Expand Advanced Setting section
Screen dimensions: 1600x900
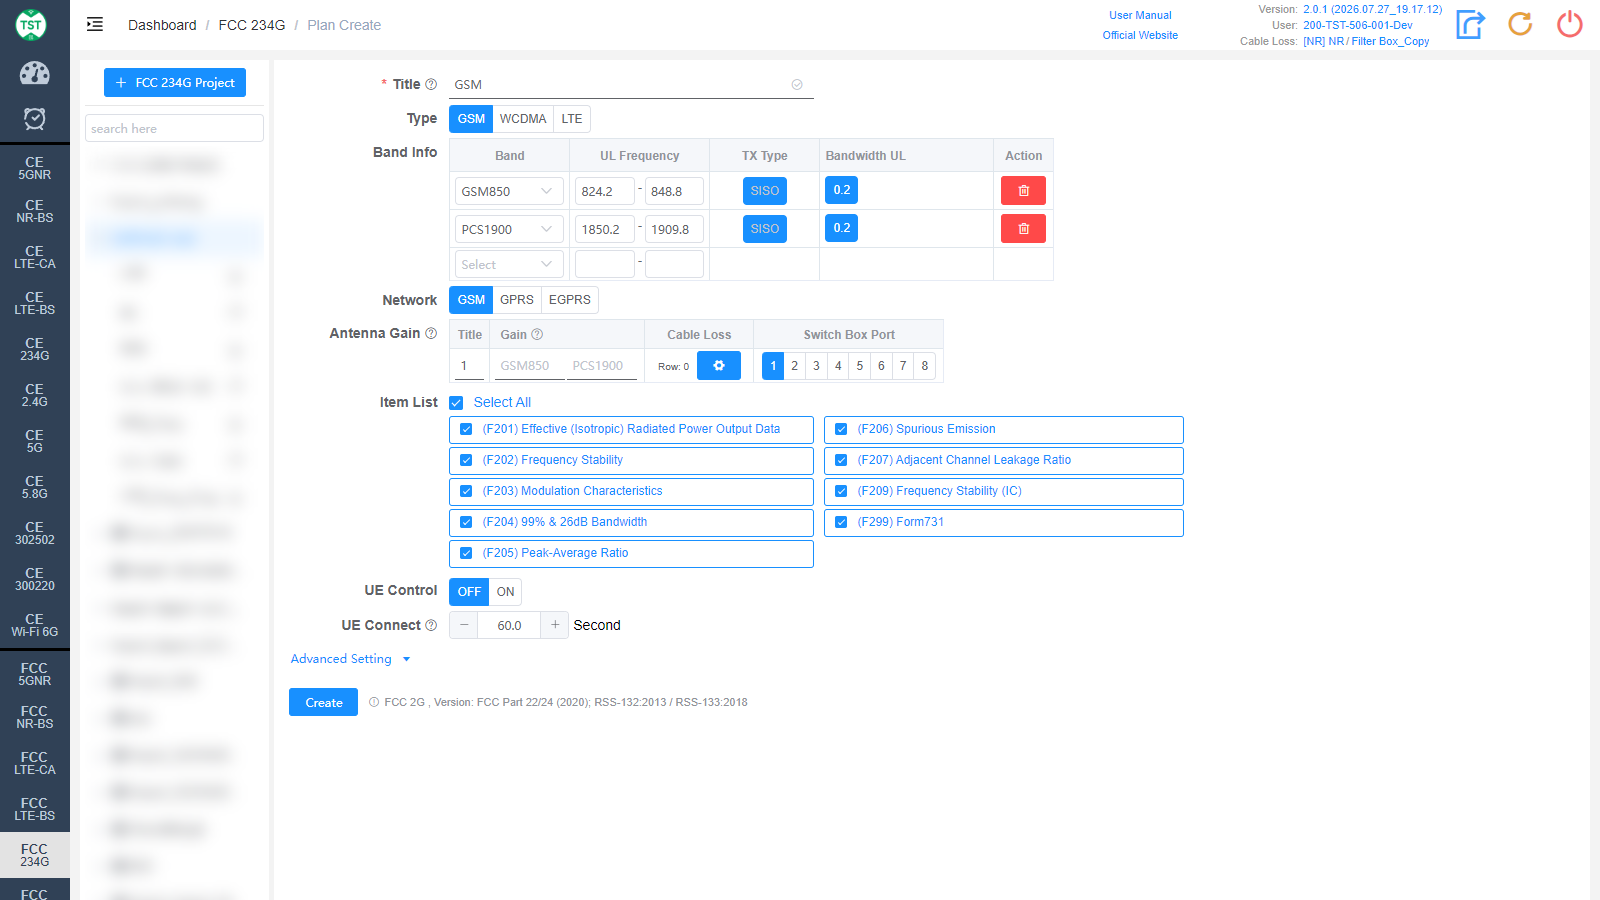(350, 659)
